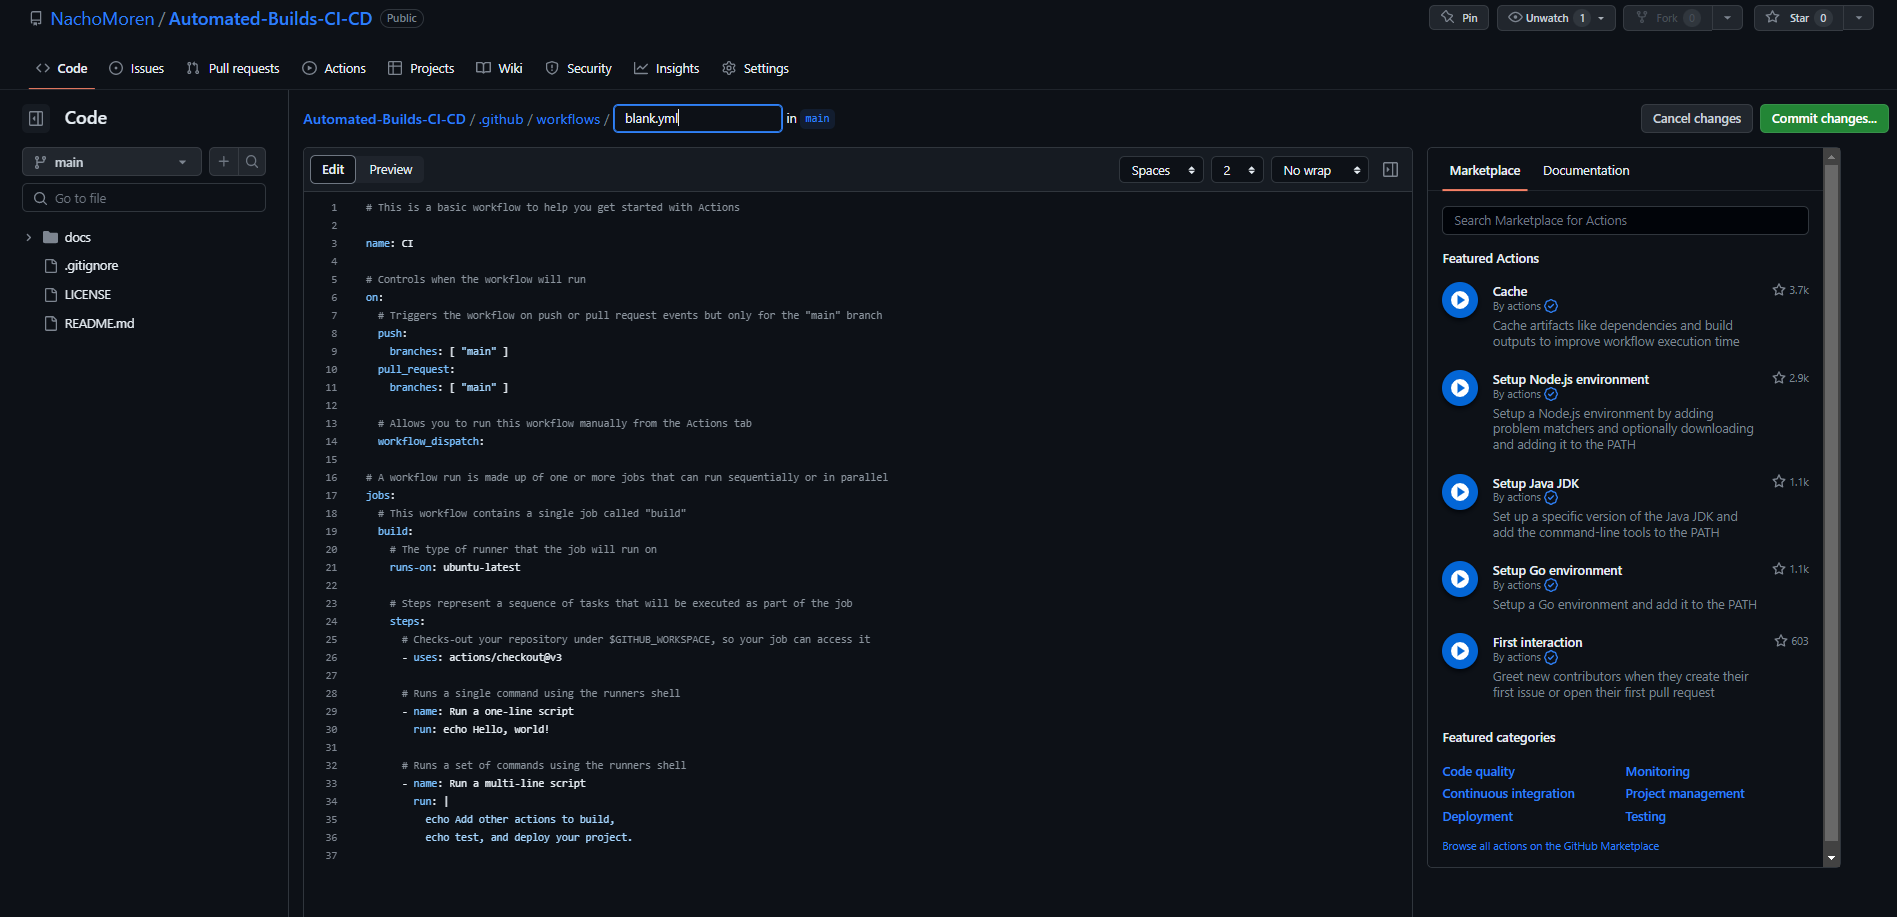Open the Unwatch notification options dropdown arrow
Screen dimensions: 1897x917
coord(1602,18)
